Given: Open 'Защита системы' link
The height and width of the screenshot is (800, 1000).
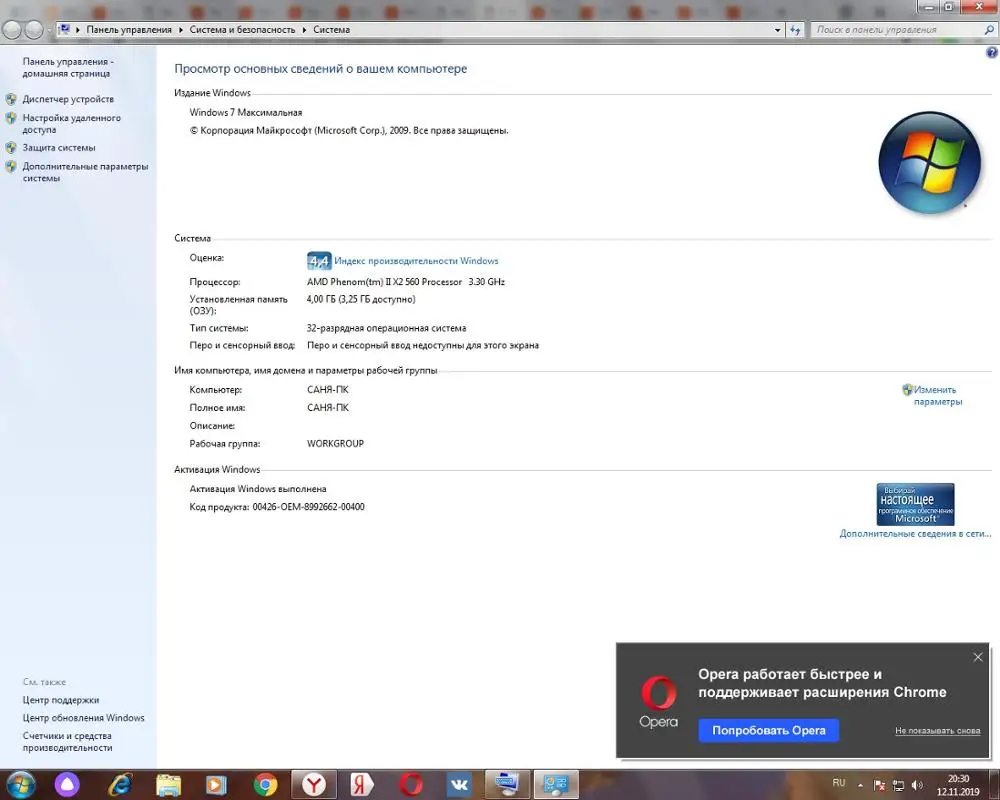Looking at the screenshot, I should tap(59, 147).
